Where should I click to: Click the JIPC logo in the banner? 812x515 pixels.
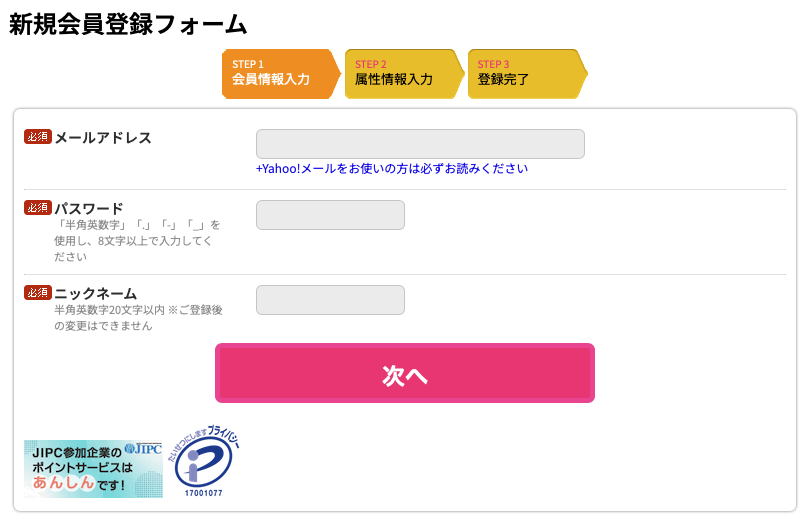[144, 449]
